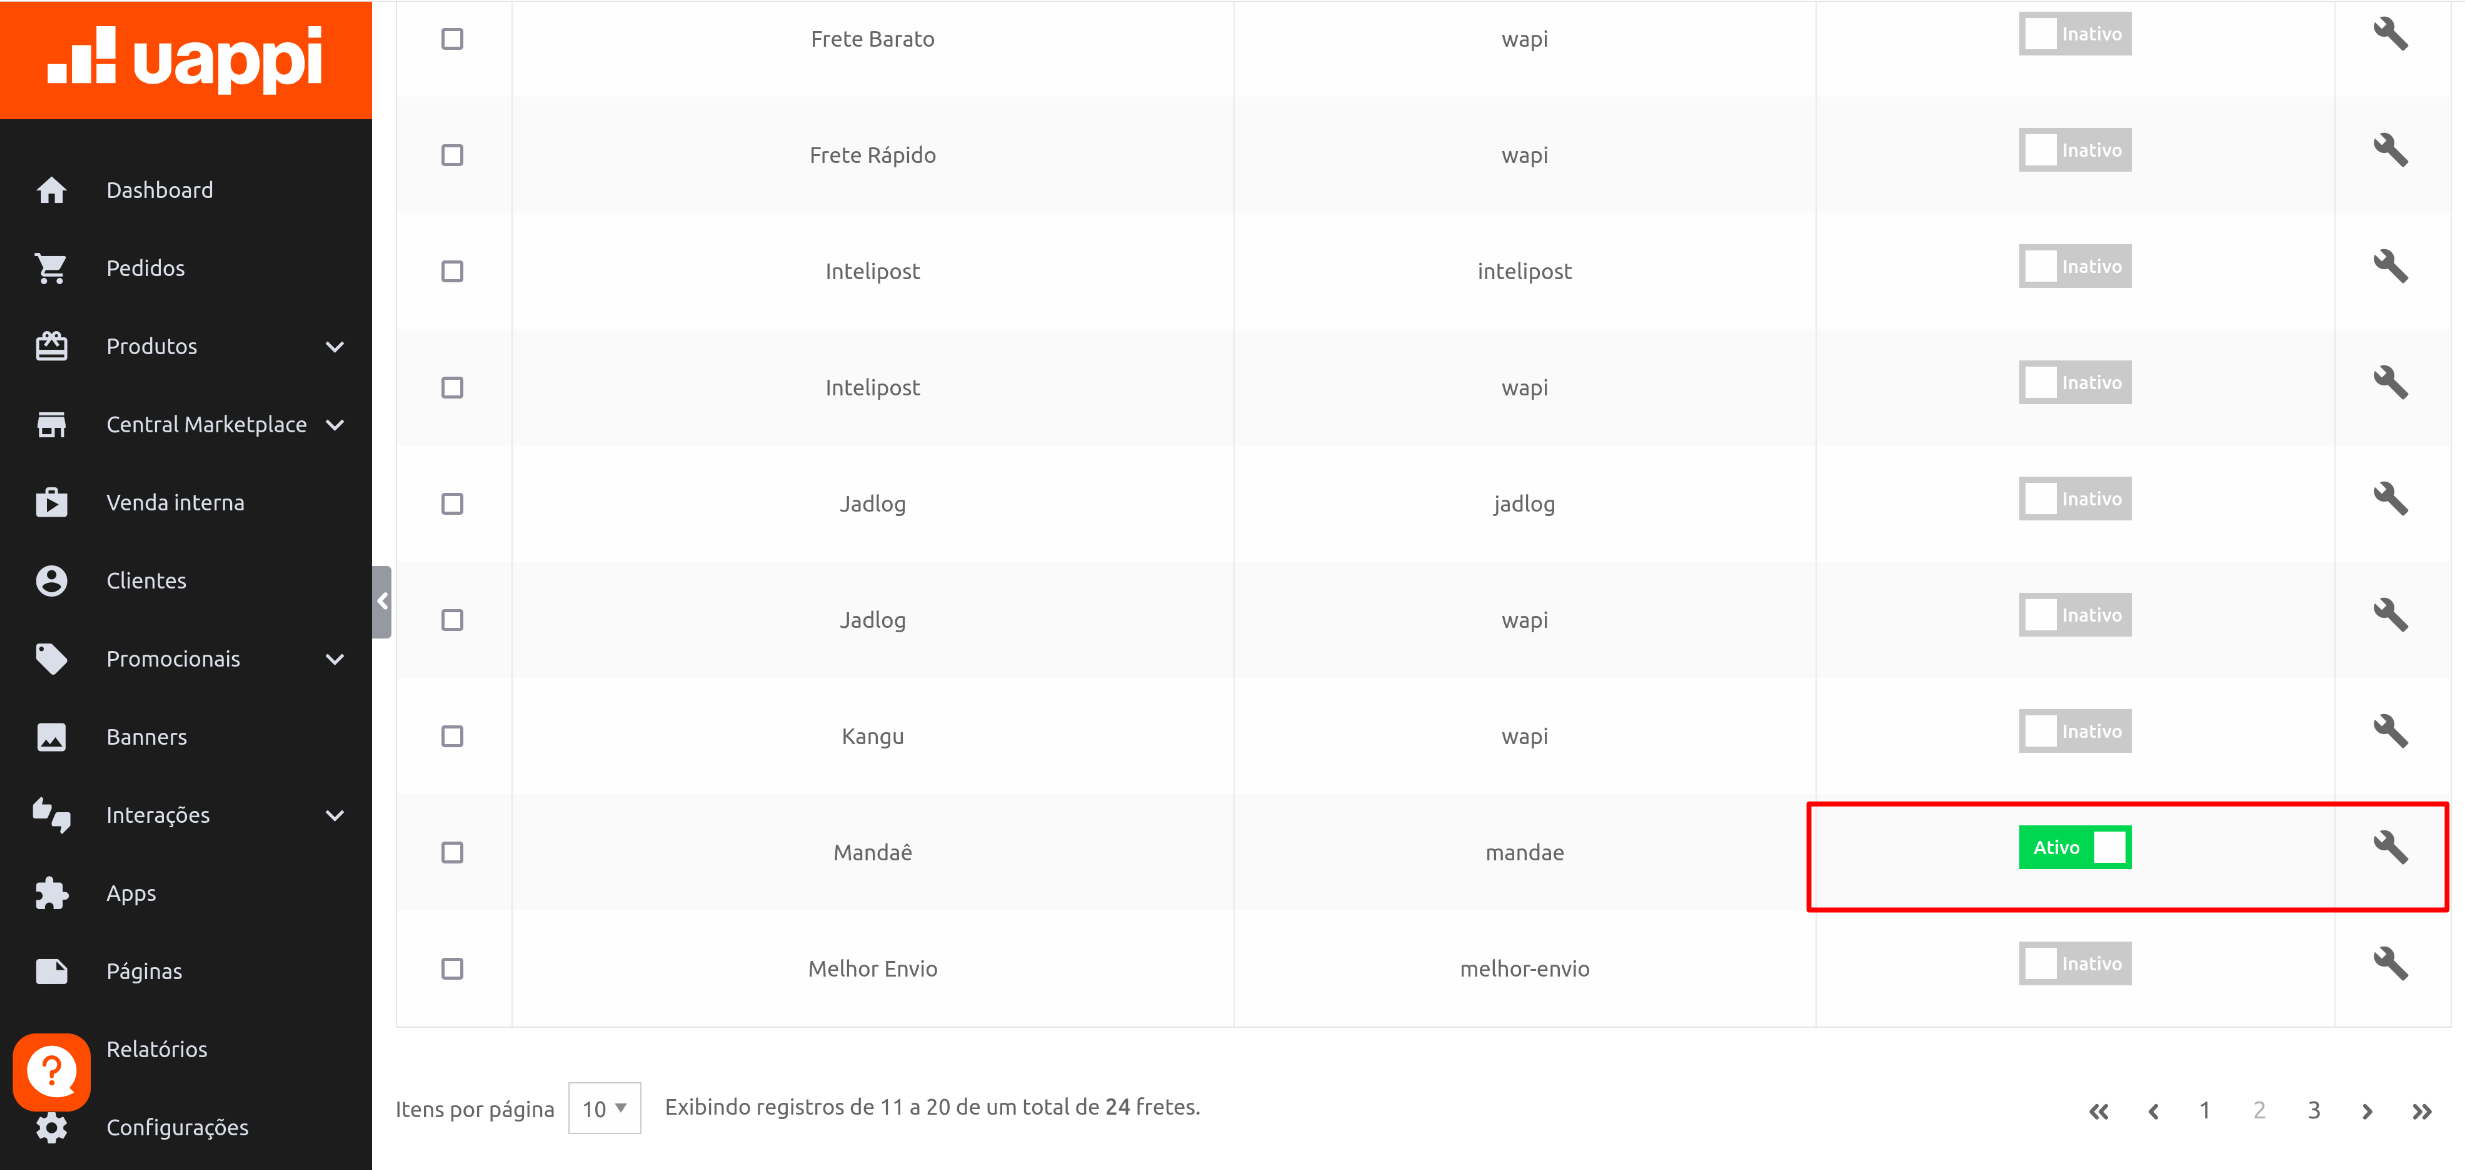Enable the Melhor Envio toggle
The width and height of the screenshot is (2465, 1170).
click(2074, 964)
